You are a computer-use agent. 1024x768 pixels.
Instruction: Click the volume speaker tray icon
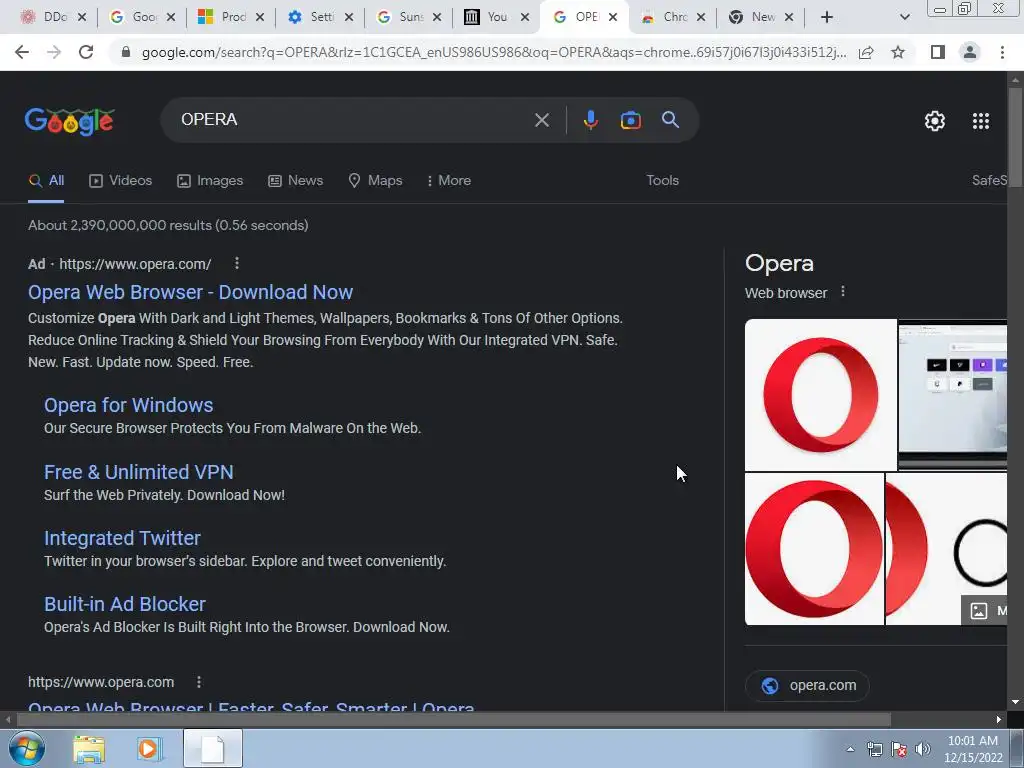point(922,749)
